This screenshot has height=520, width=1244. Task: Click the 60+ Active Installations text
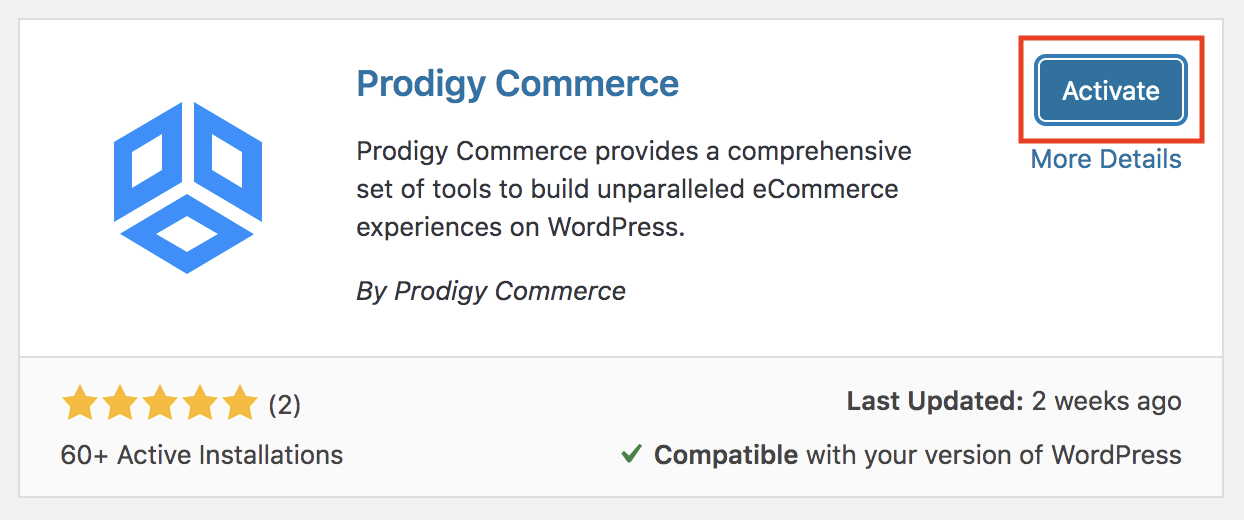click(202, 455)
